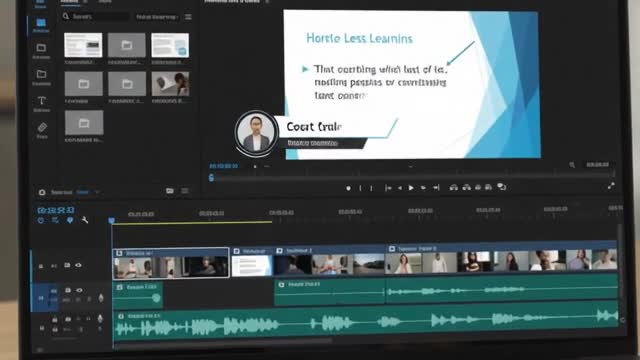Toggle lock icon on top video track
640x360 pixels.
pos(41,266)
